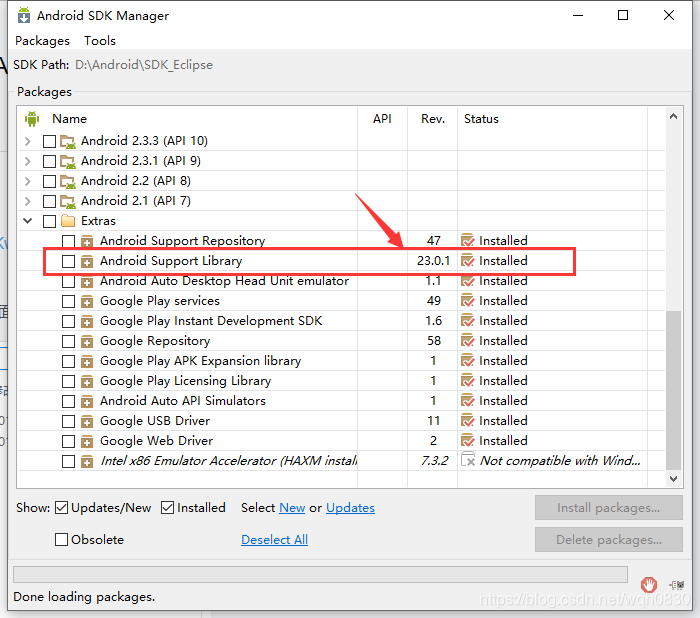Check the Android Support Library checkbox
The height and width of the screenshot is (618, 700).
click(68, 261)
